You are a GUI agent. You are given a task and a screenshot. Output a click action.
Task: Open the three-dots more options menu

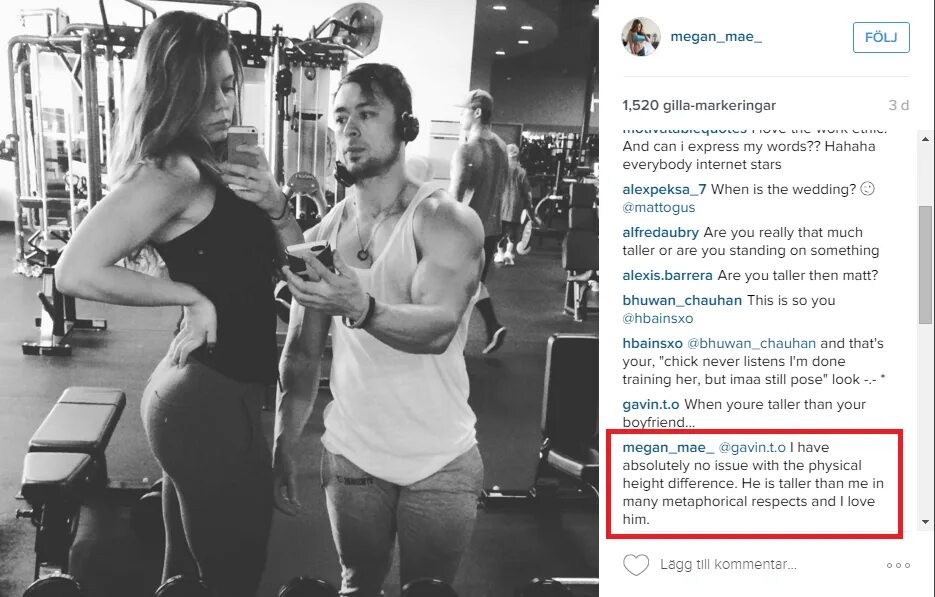point(898,565)
